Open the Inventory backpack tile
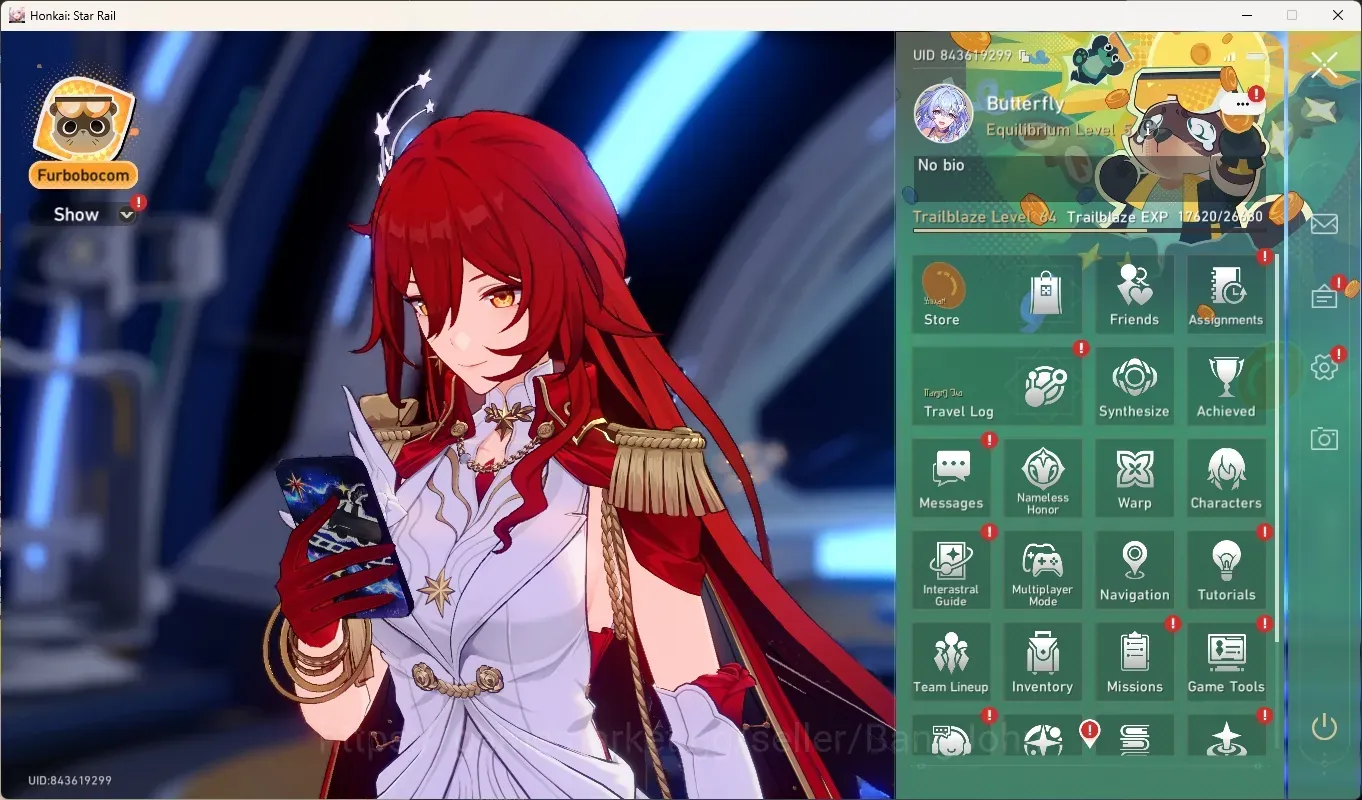The height and width of the screenshot is (800, 1362). 1043,662
